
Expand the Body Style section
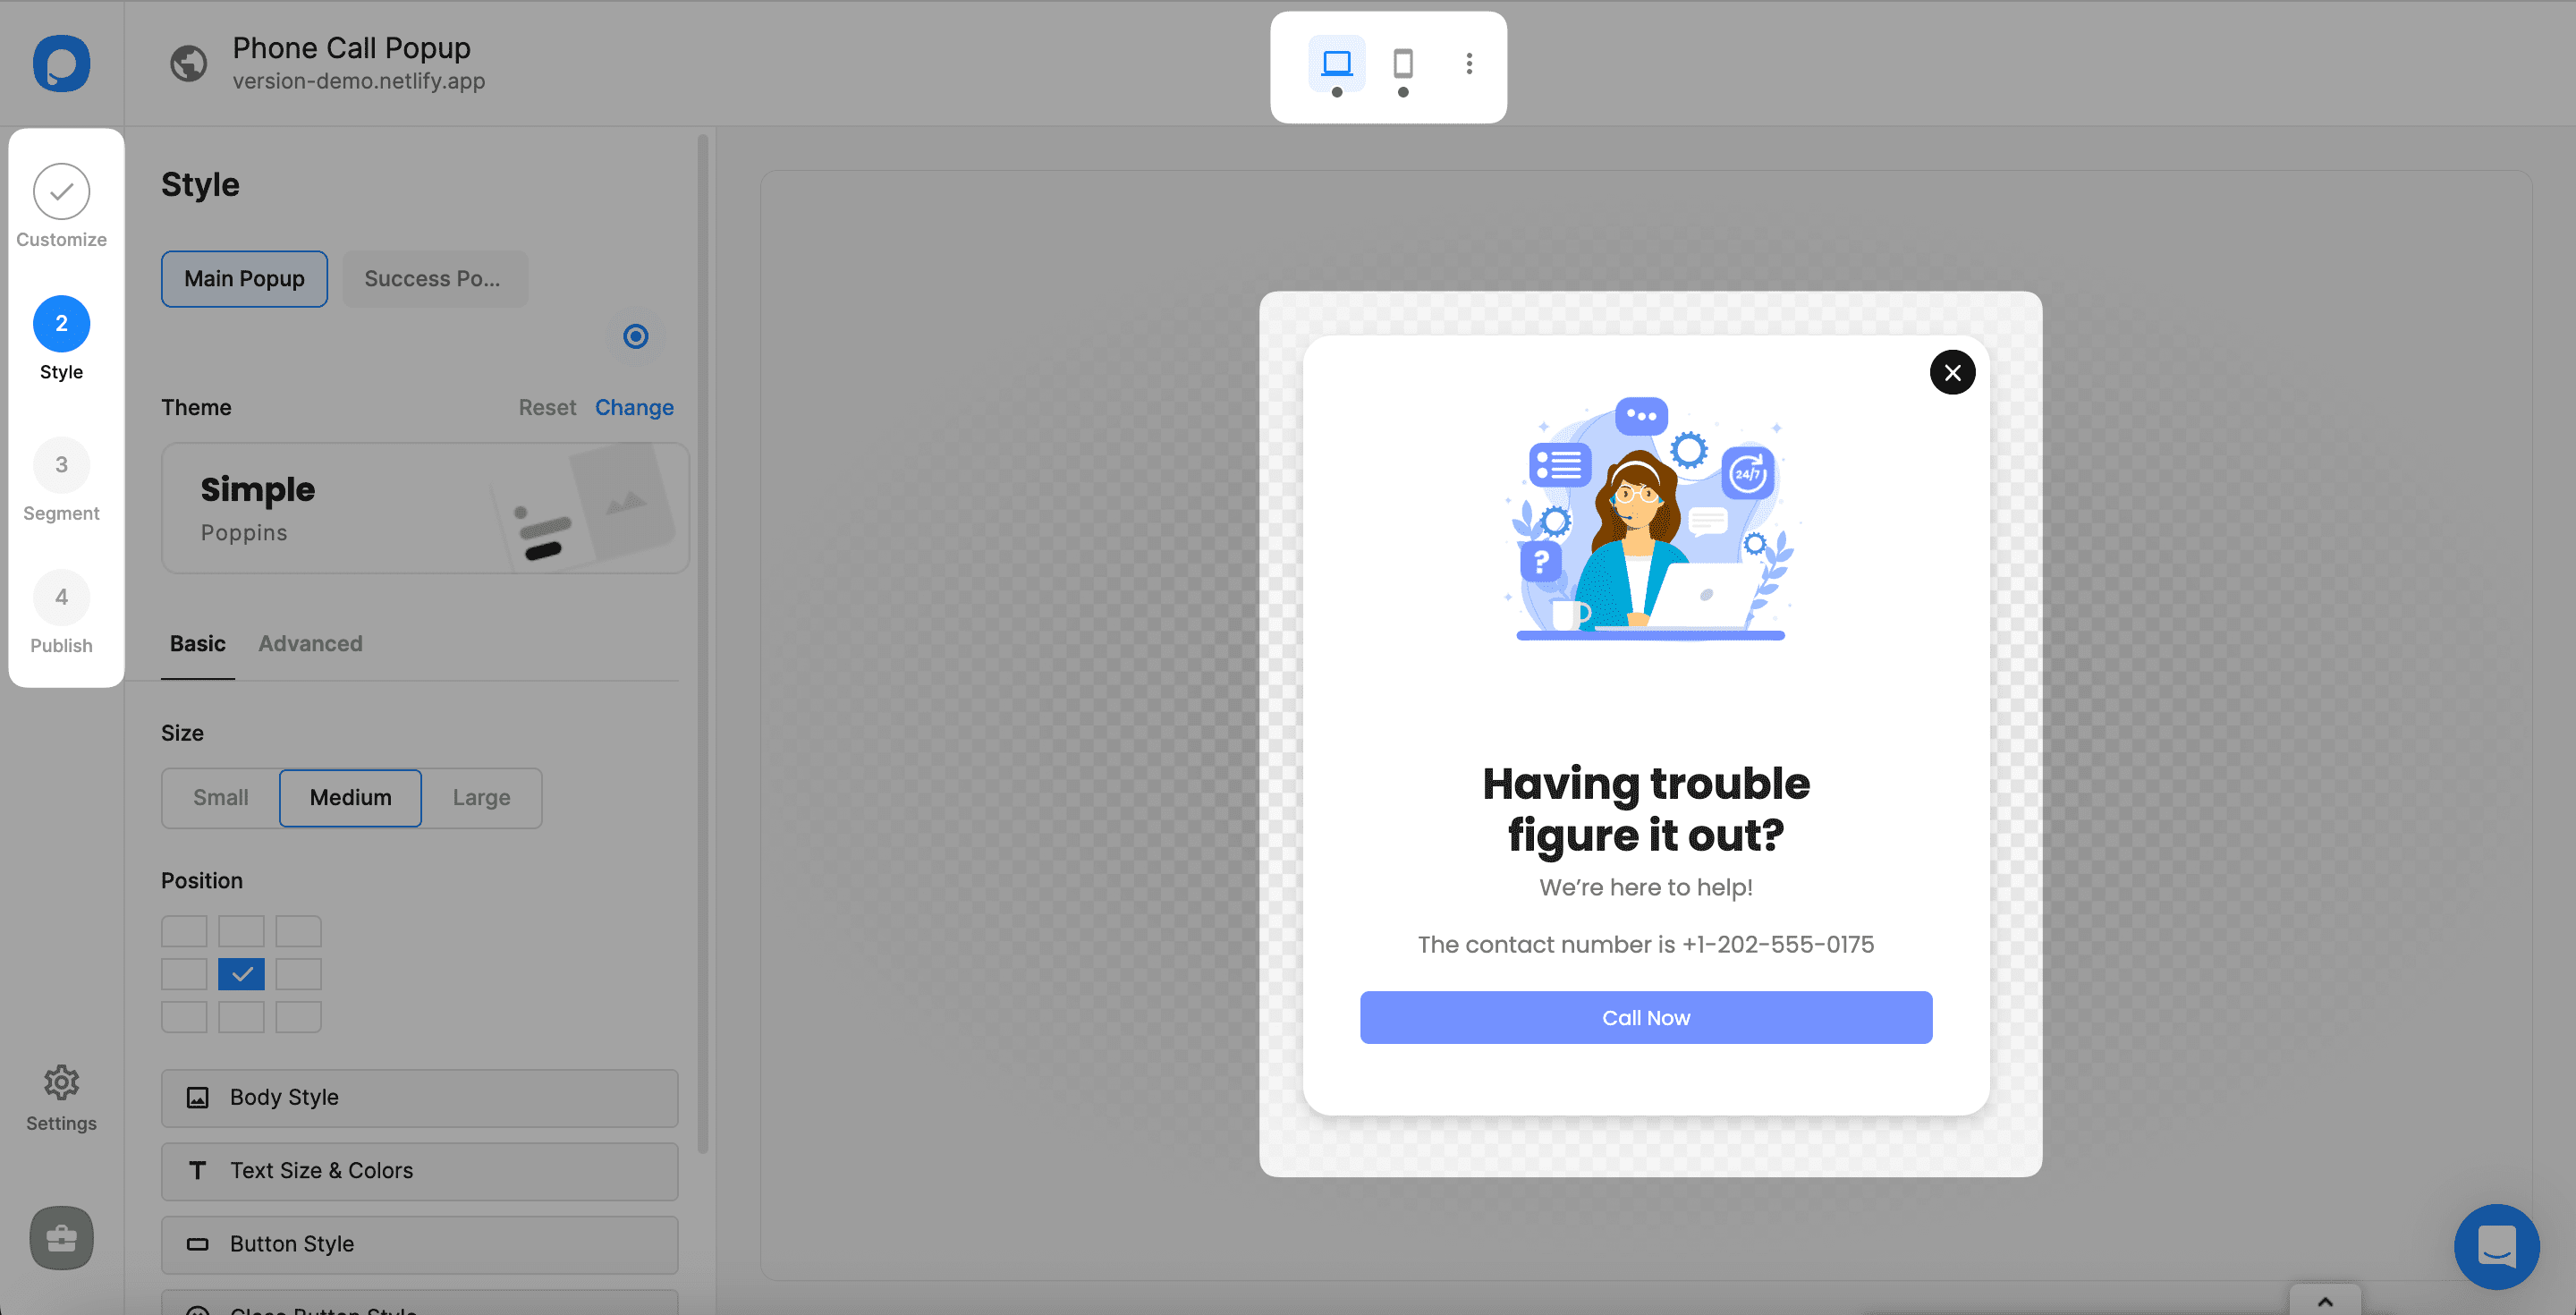tap(419, 1095)
